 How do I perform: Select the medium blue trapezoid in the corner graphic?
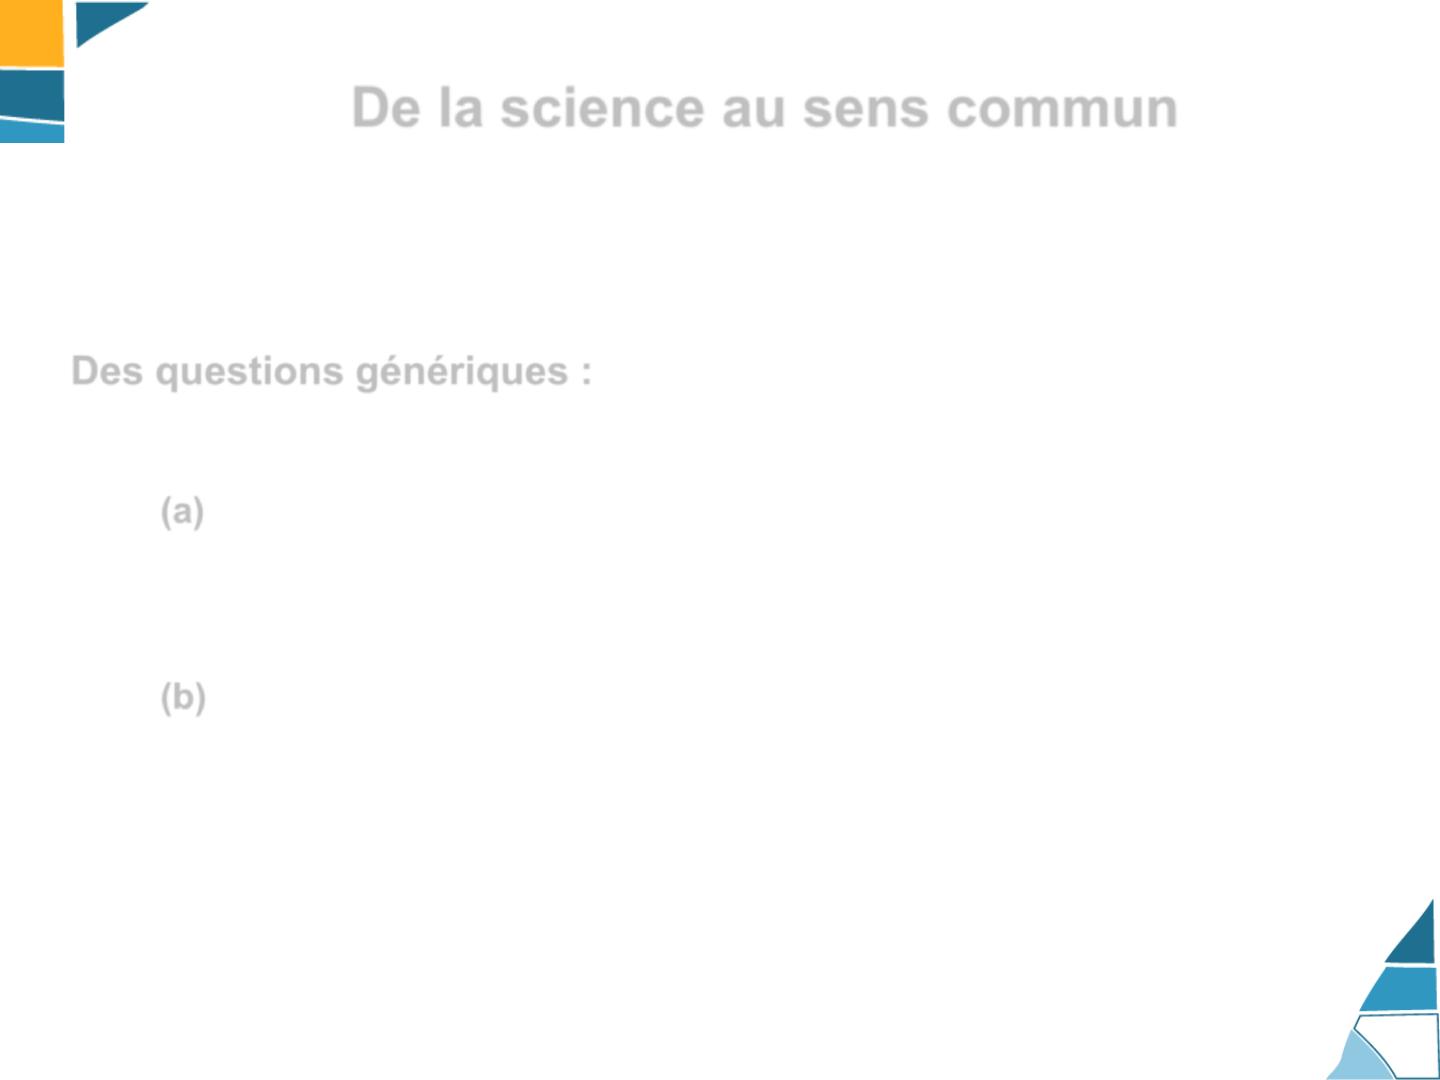pyautogui.click(x=1400, y=989)
